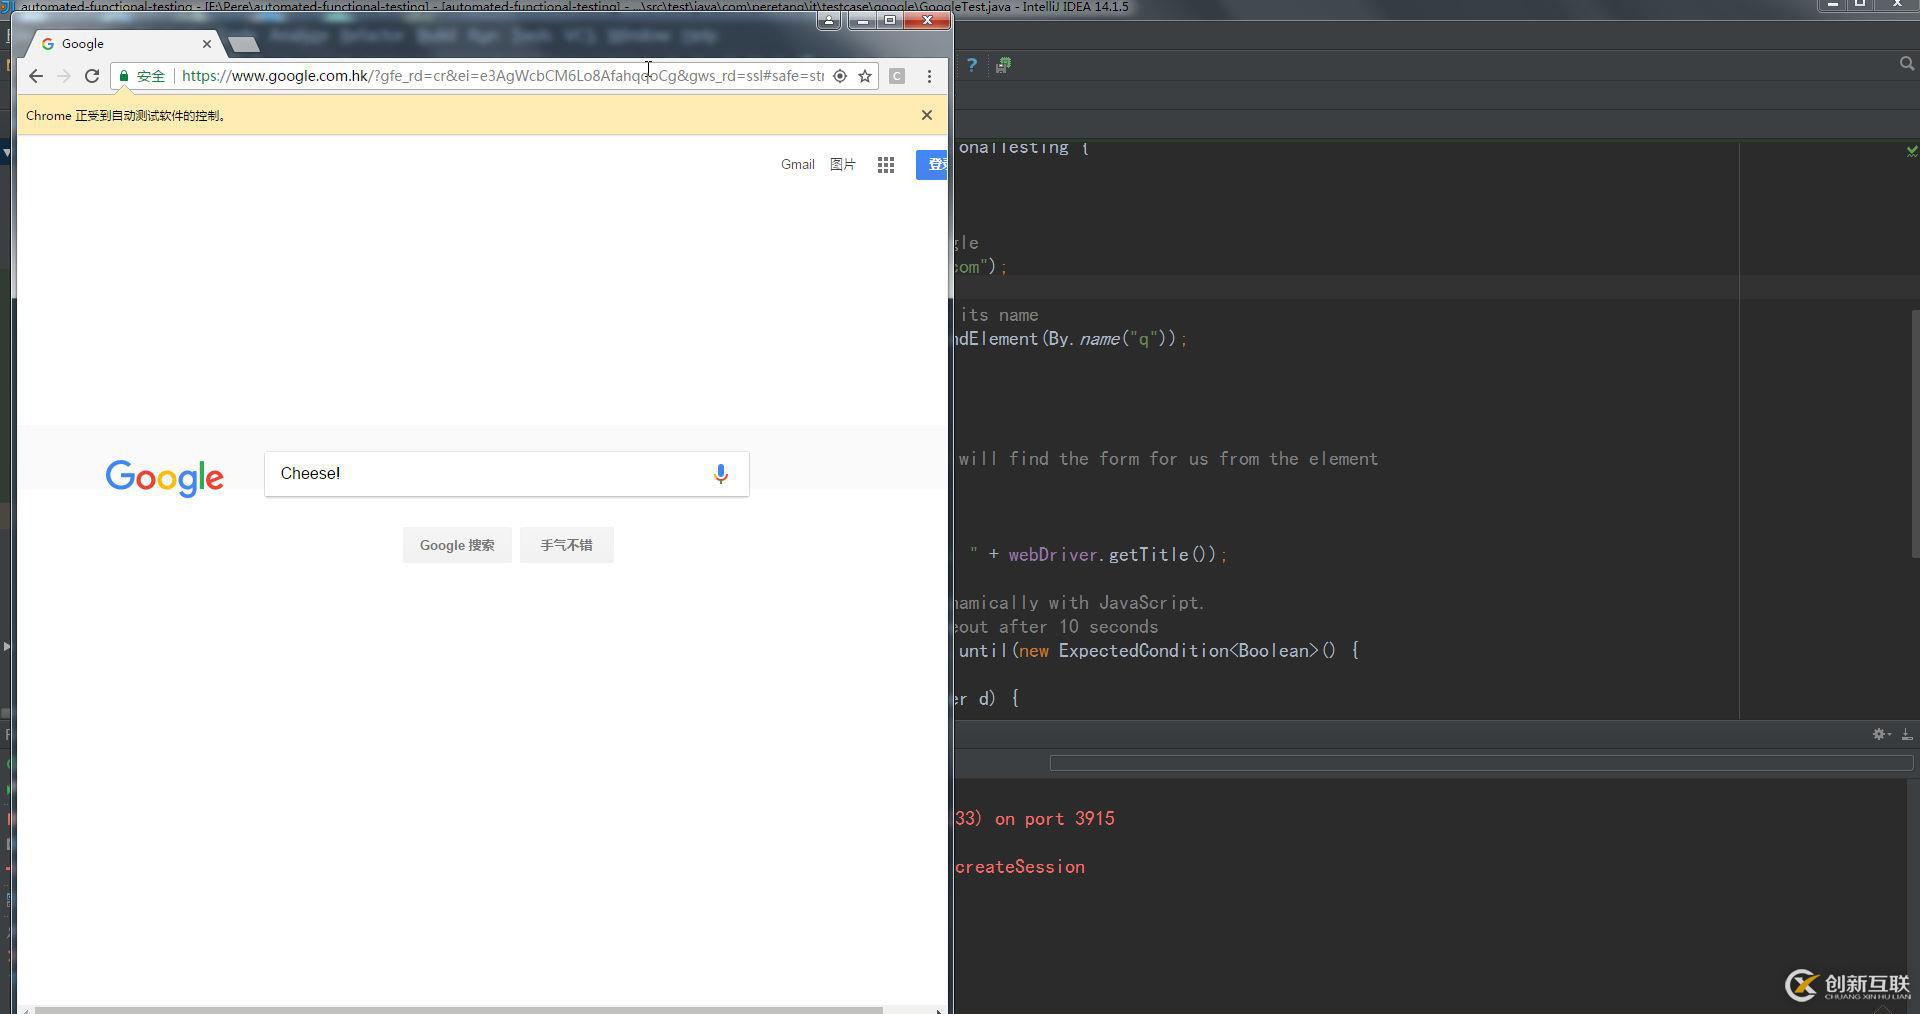Click the Google 搜索 button

click(x=457, y=545)
